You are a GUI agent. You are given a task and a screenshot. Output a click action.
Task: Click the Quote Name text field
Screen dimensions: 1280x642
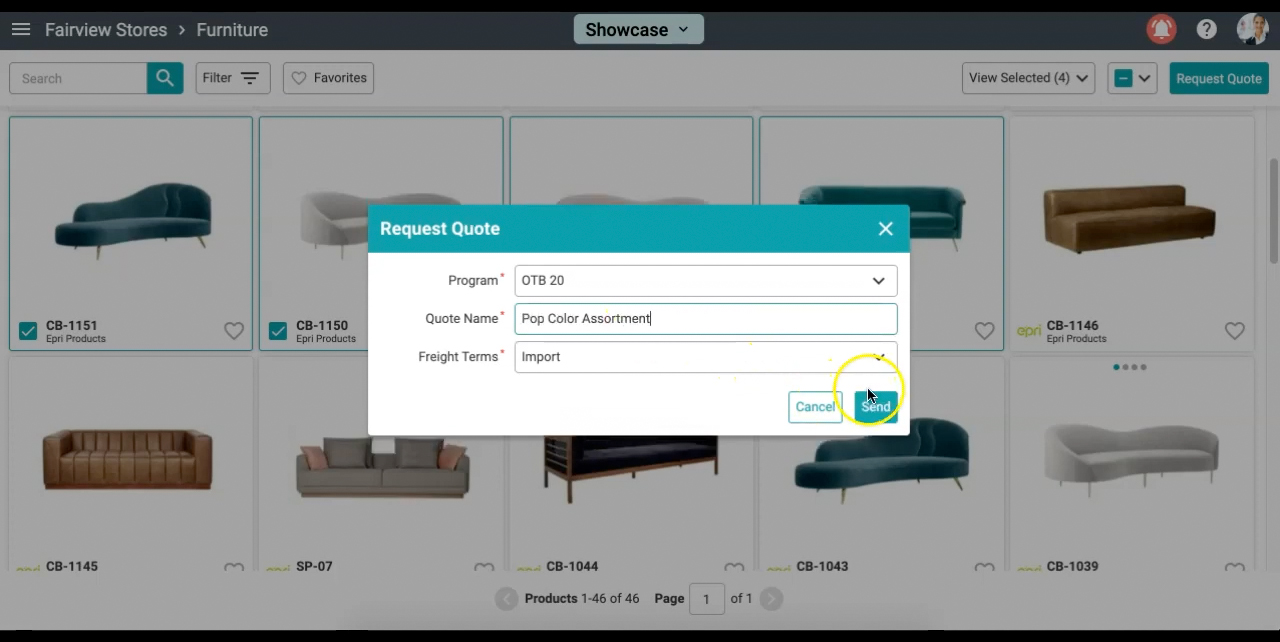point(705,319)
